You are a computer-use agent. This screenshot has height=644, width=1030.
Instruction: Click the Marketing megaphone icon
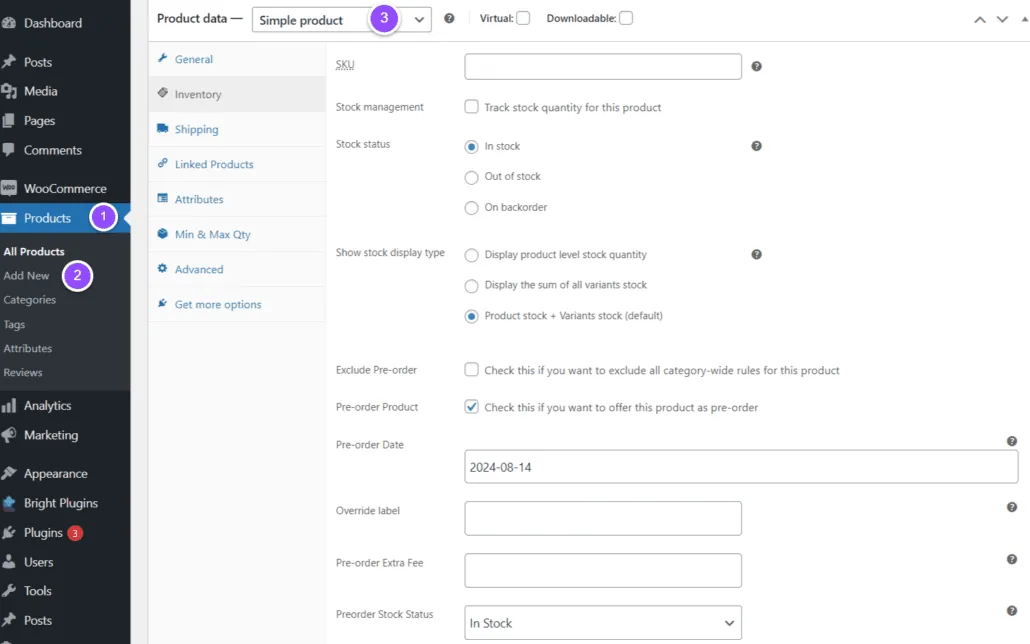click(x=9, y=435)
